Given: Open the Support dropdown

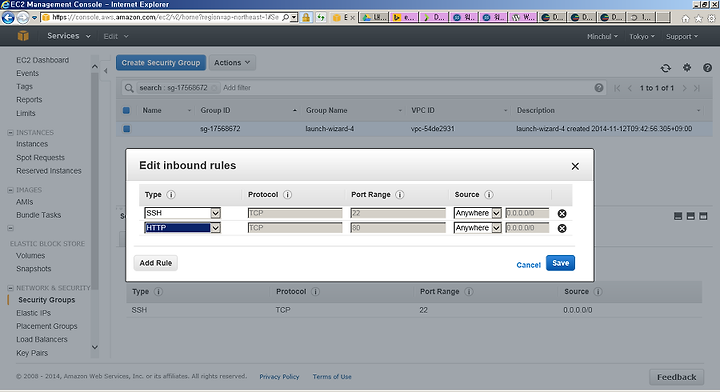Looking at the screenshot, I should point(682,36).
